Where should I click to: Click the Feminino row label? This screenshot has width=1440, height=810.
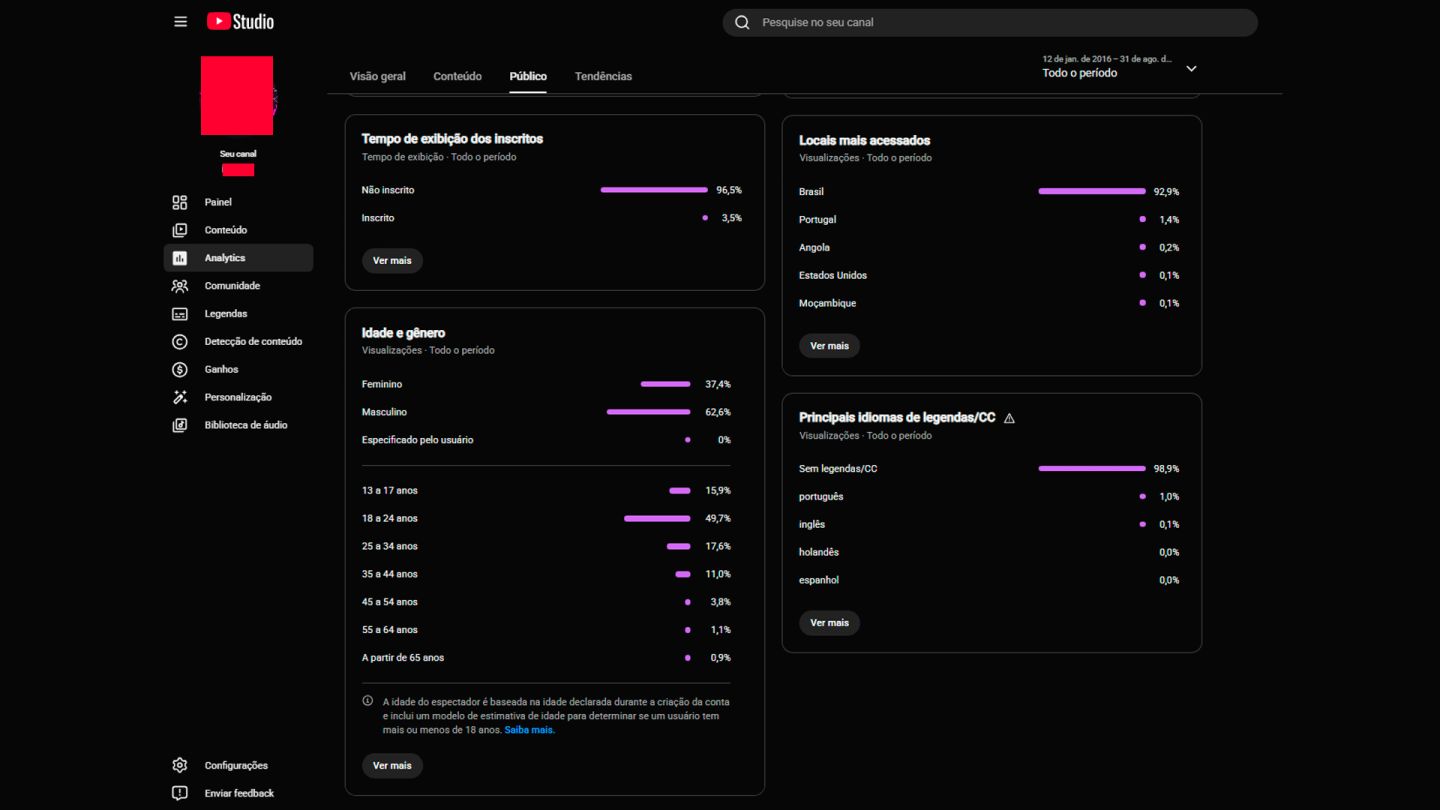382,384
